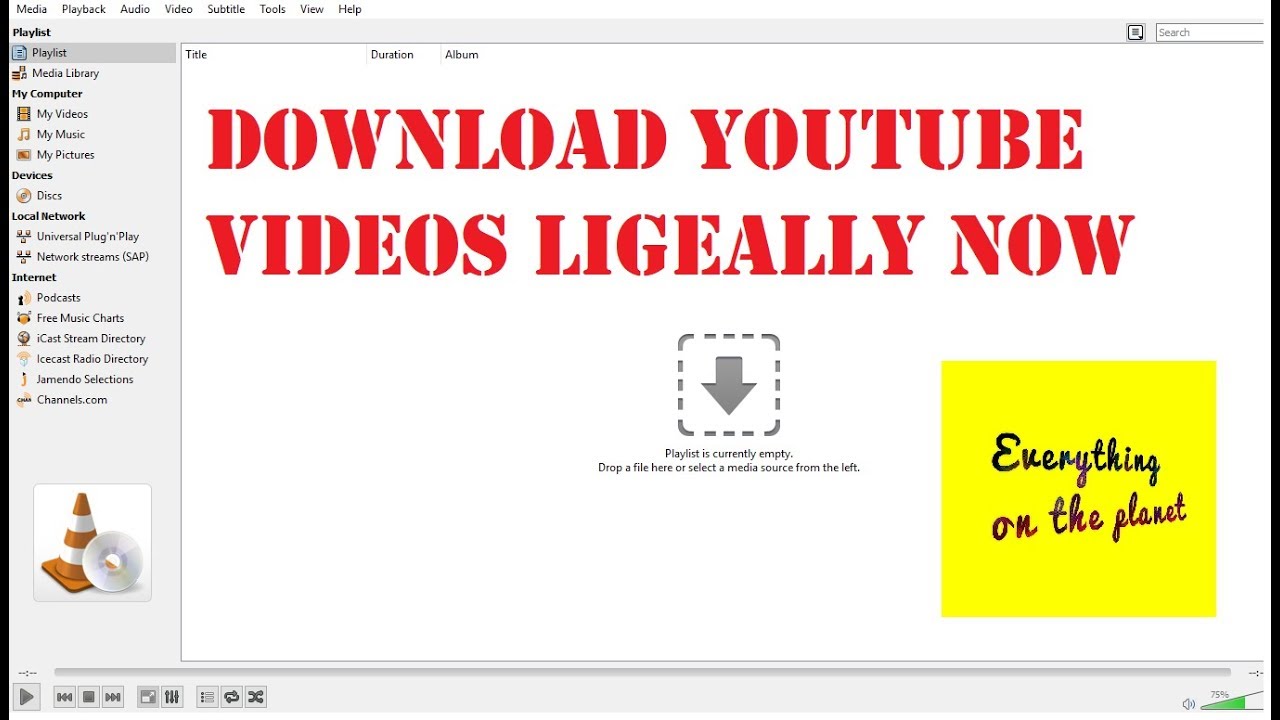Open the Help menu
The height and width of the screenshot is (720, 1280).
pos(350,9)
